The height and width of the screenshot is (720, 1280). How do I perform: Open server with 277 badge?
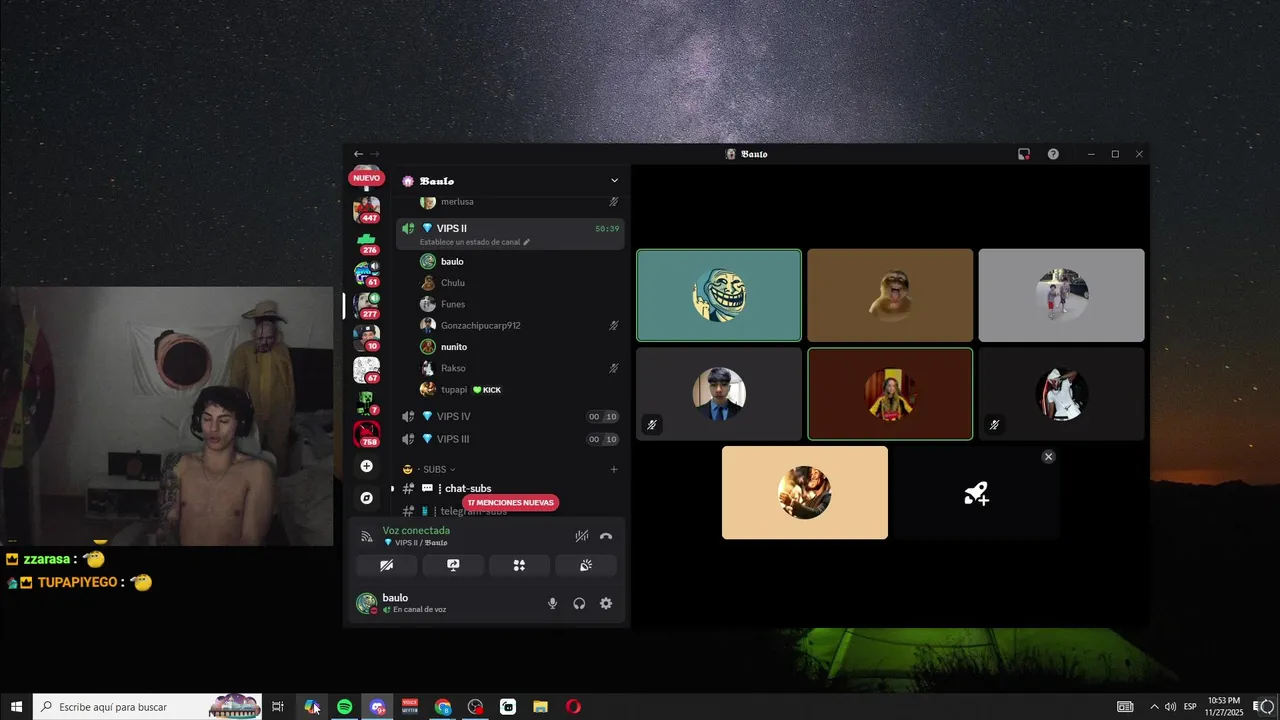[x=366, y=305]
